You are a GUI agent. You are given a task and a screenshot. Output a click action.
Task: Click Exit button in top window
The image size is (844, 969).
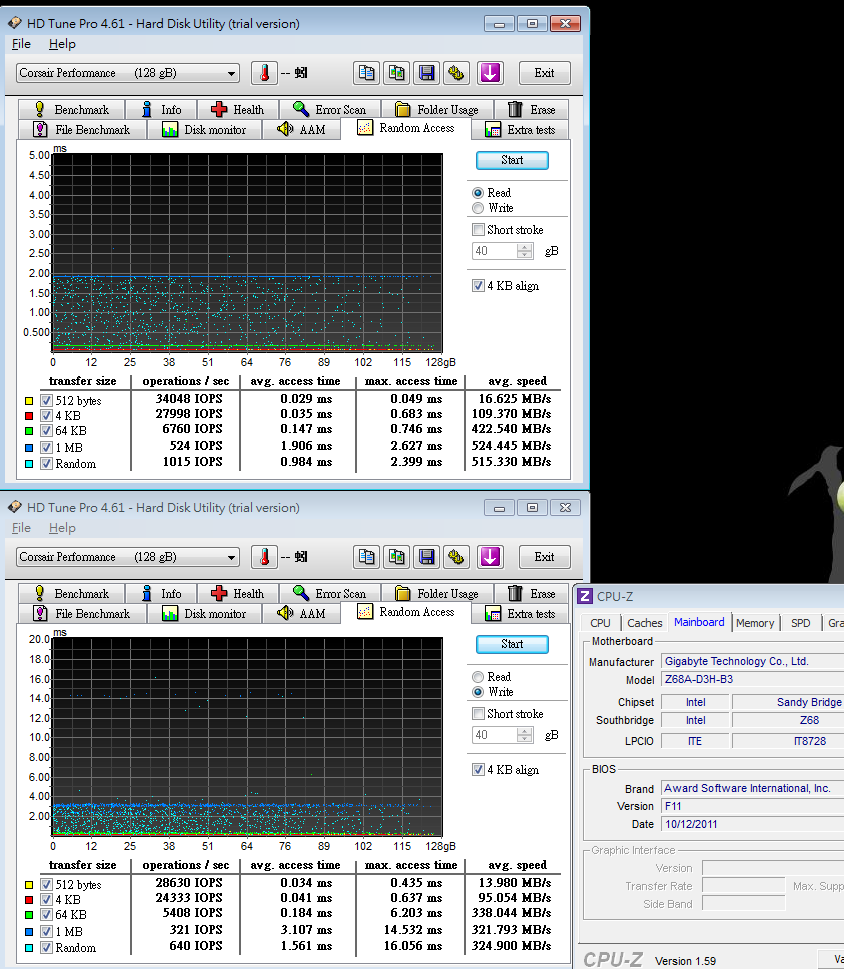coord(544,73)
